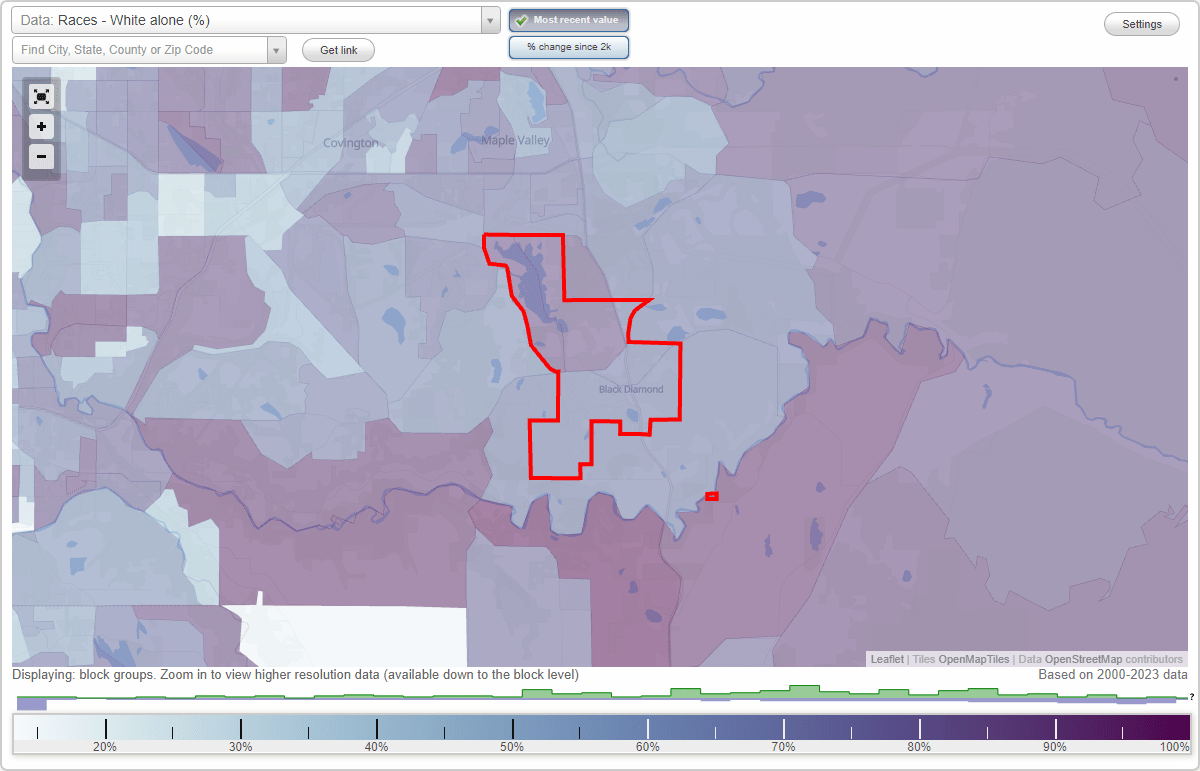This screenshot has height=771, width=1200.
Task: Click the 'Based on 2000-2023 data' text
Action: click(1113, 675)
